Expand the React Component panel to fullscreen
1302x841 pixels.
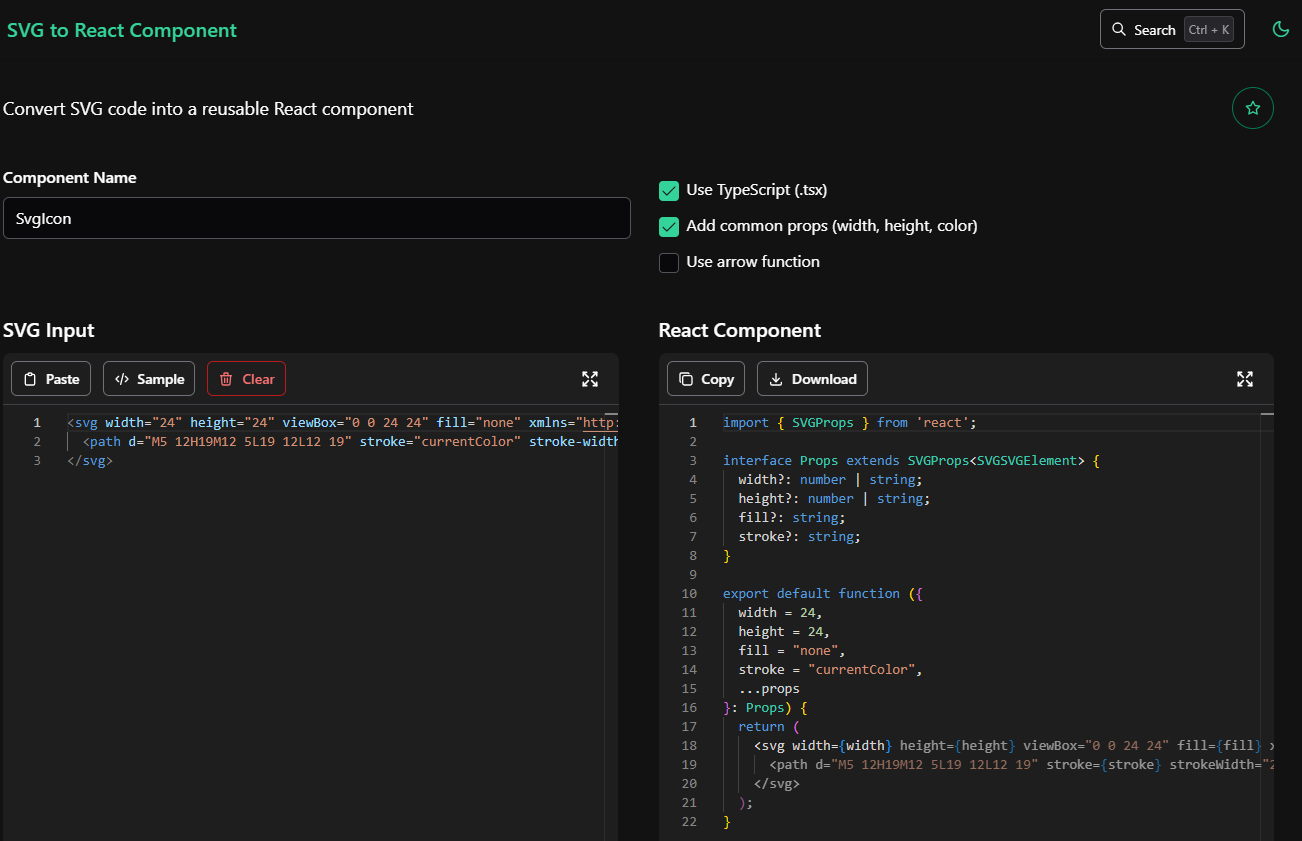click(x=1244, y=379)
